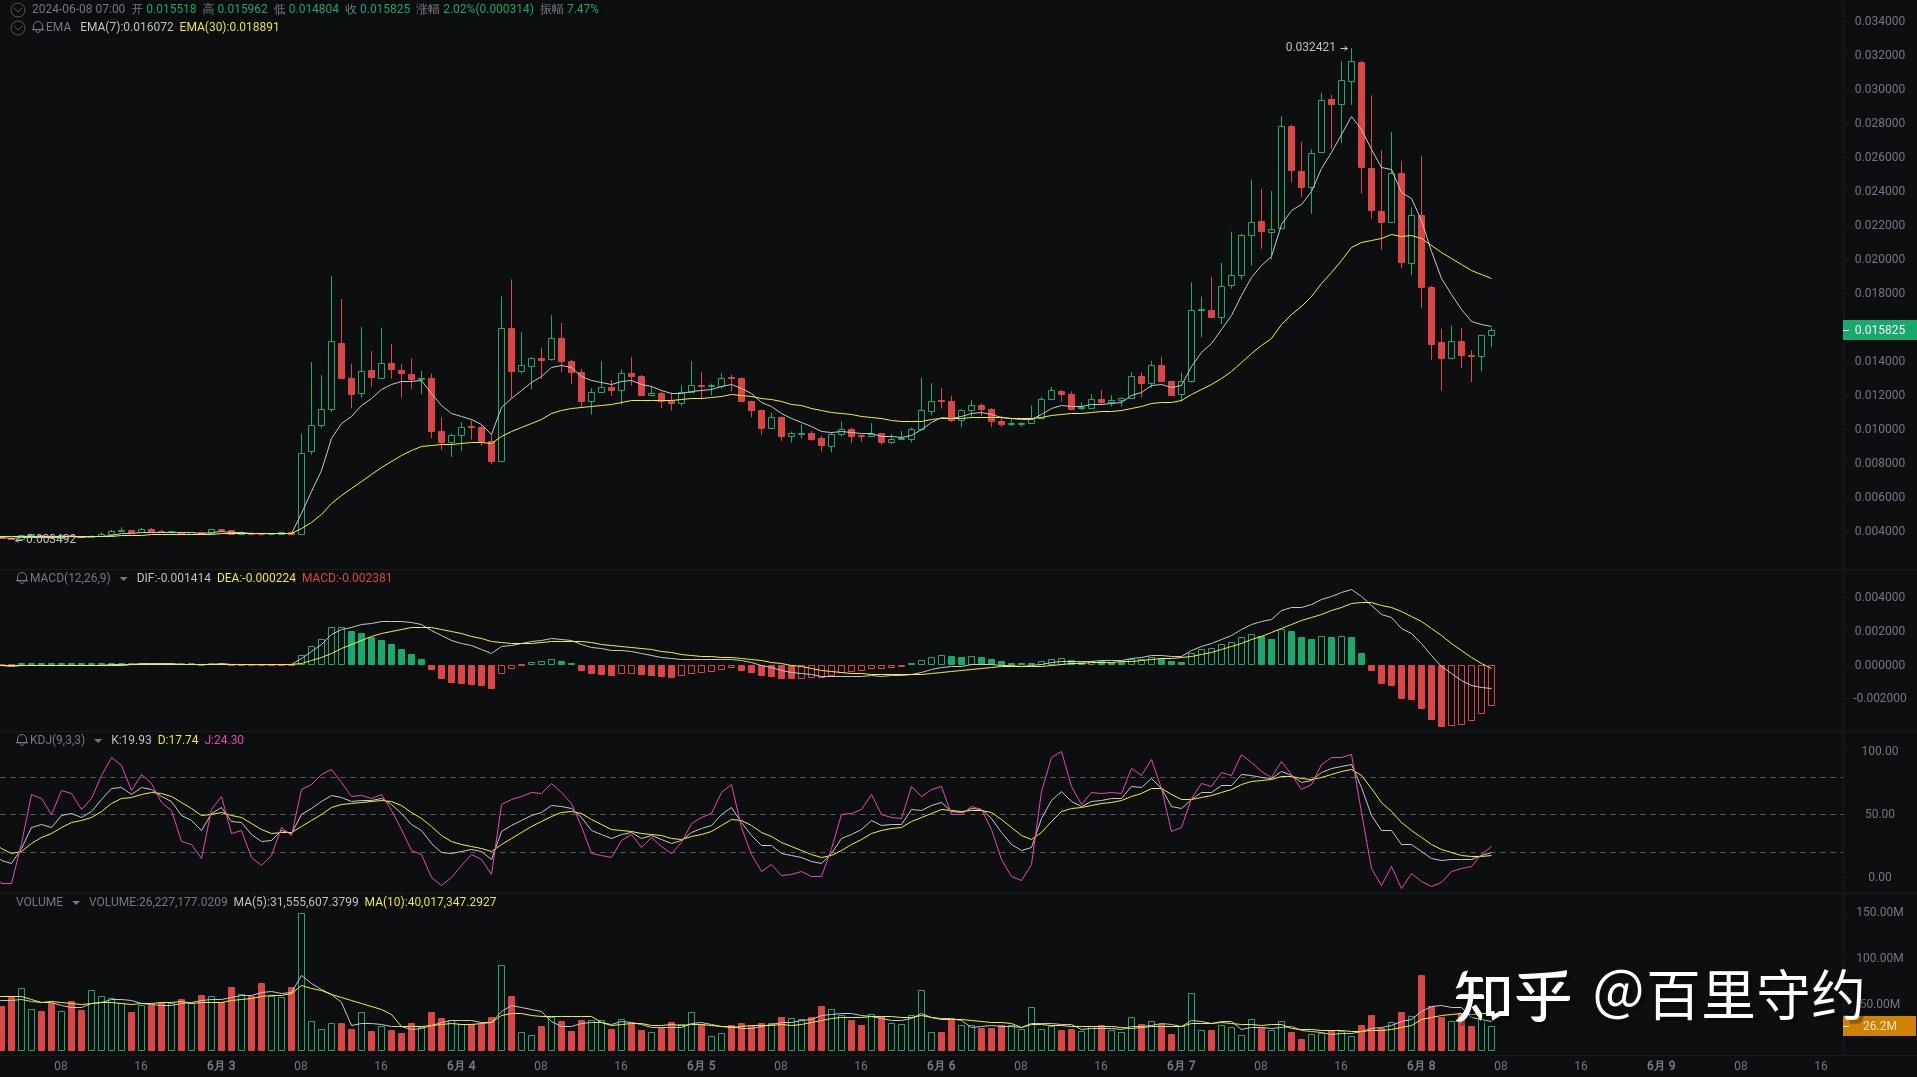Select the KDJ(9,3,3) indicator label

pyautogui.click(x=57, y=740)
